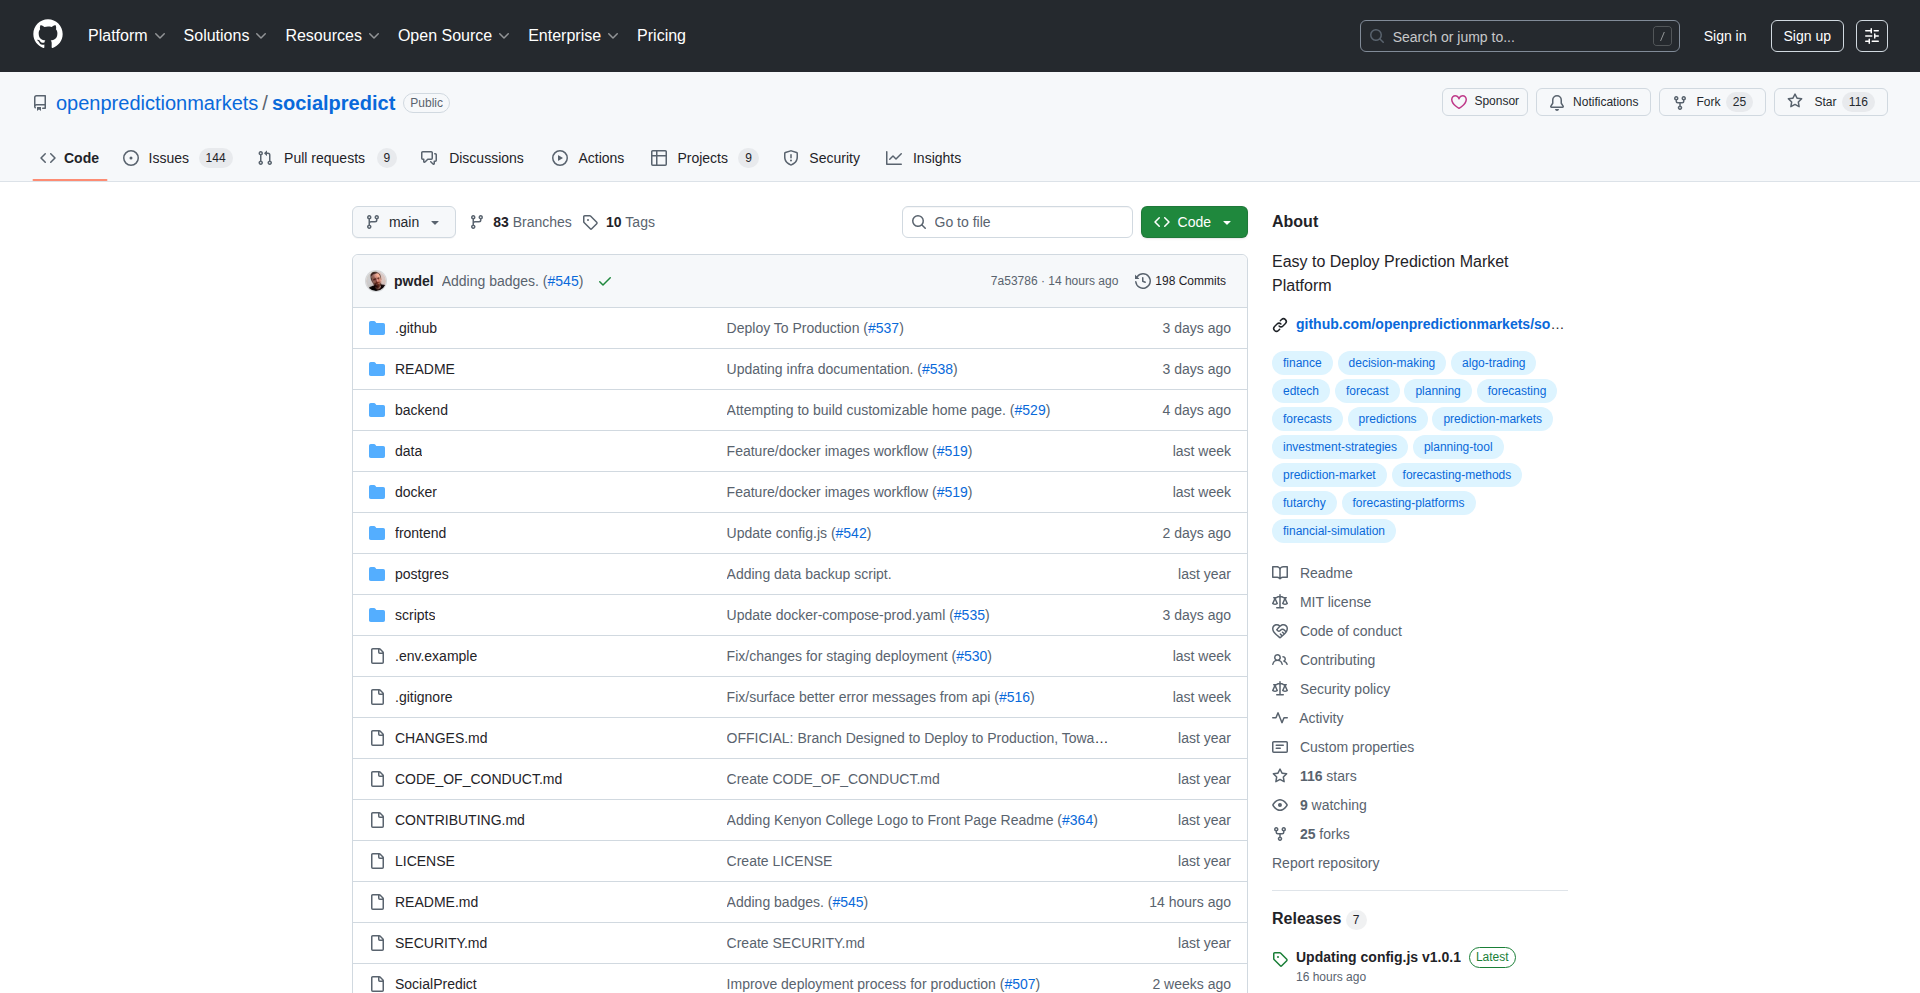The height and width of the screenshot is (993, 1920).
Task: Click the GitHub logo icon
Action: point(48,35)
